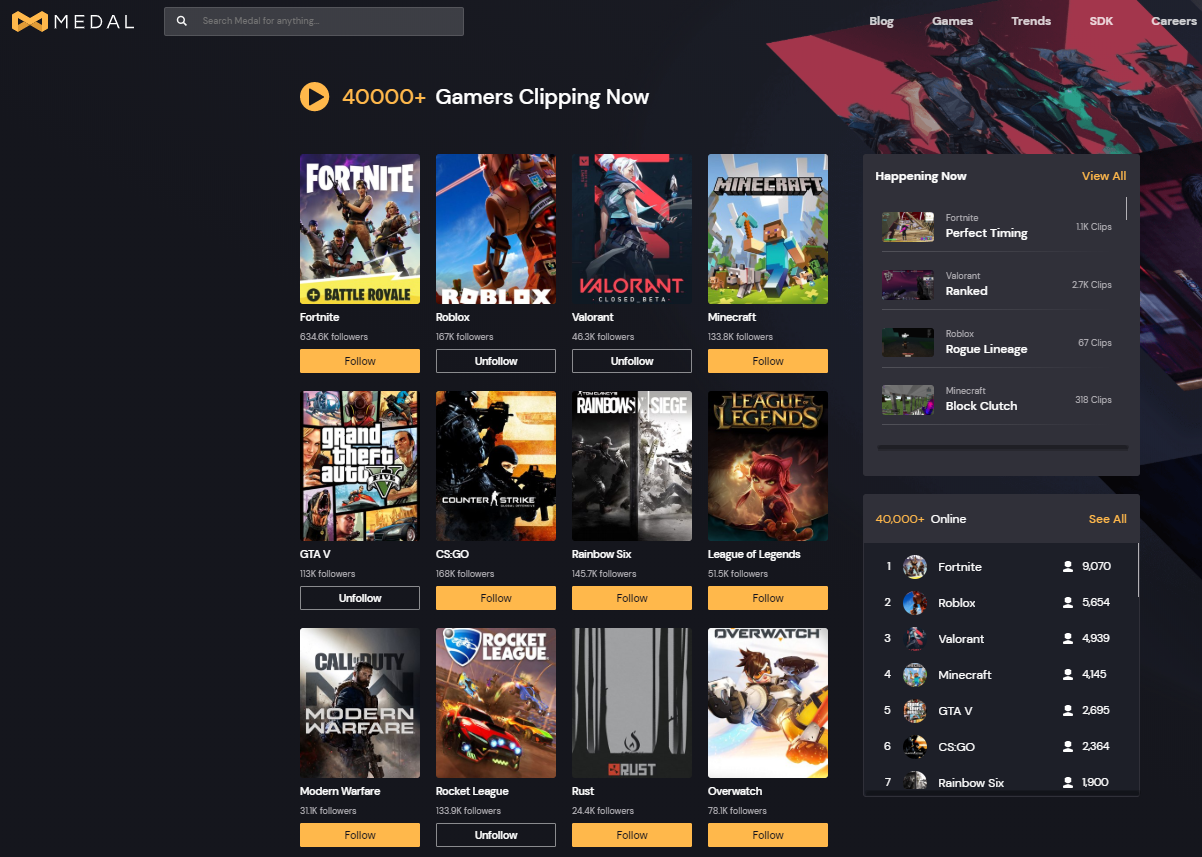Viewport: 1202px width, 857px height.
Task: Toggle Unfollow for GTA V
Action: pyautogui.click(x=360, y=598)
